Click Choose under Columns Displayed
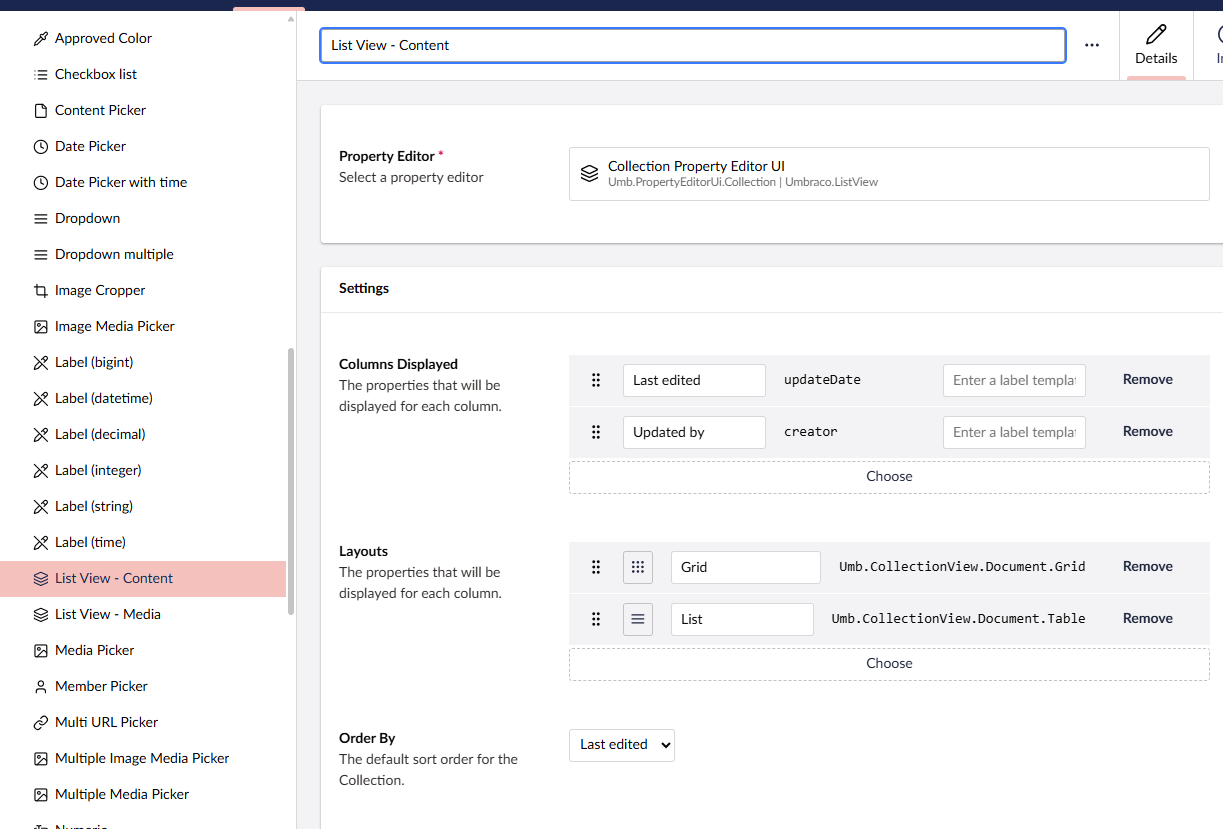This screenshot has height=829, width=1223. point(889,476)
